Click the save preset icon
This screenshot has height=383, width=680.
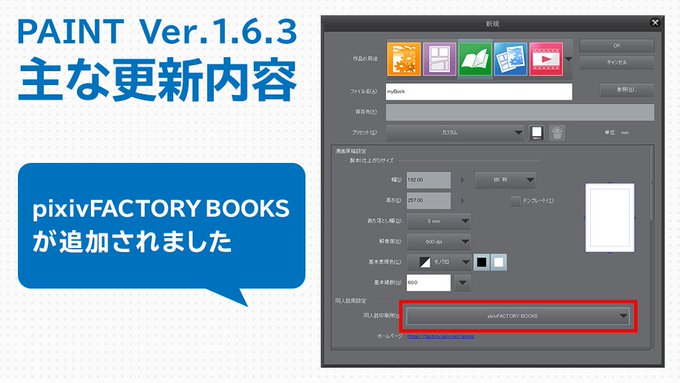(536, 133)
